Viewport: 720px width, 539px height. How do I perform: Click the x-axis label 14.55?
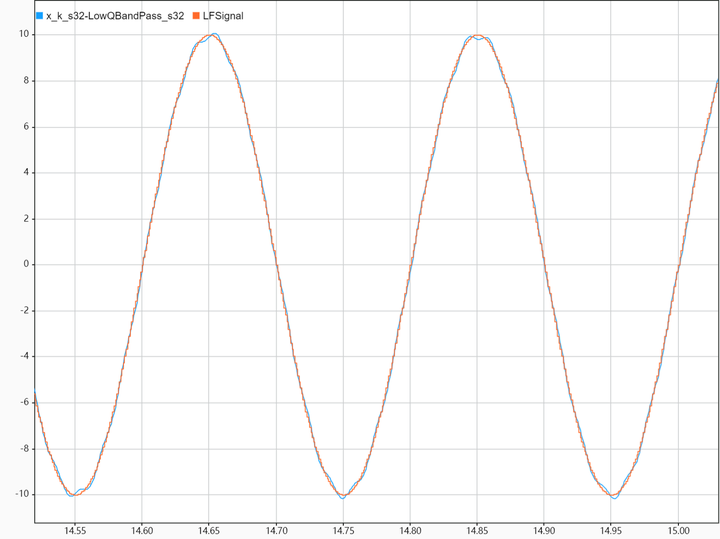75,531
